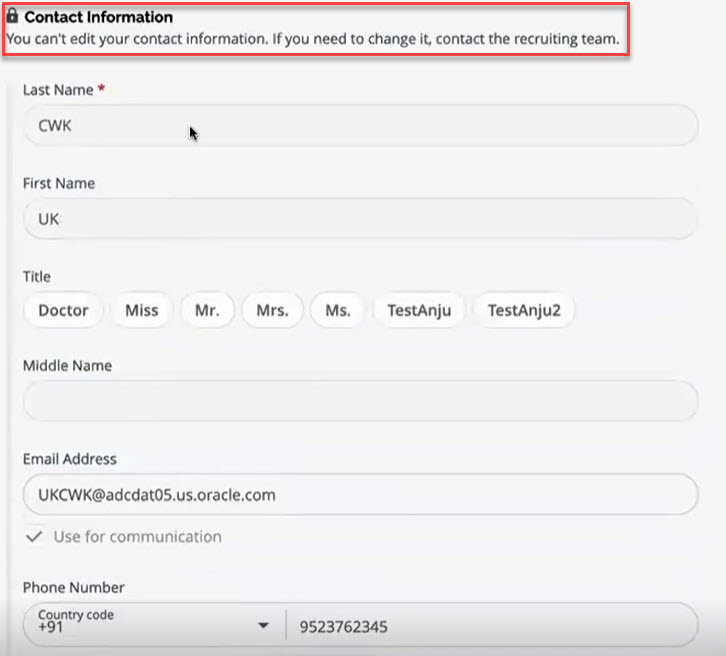Choose the Mr. title pill
The width and height of the screenshot is (726, 656).
click(x=207, y=310)
